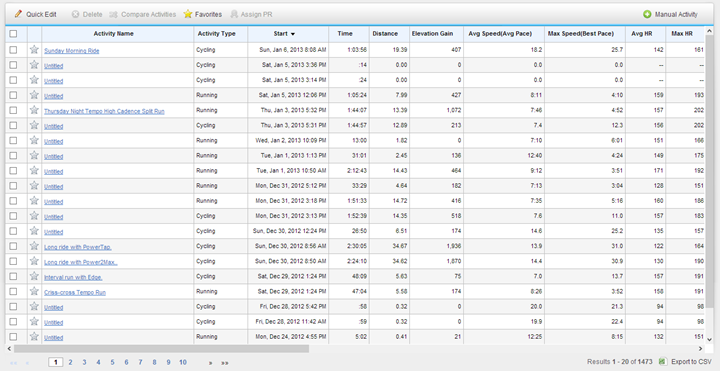Screen dimensions: 720x371
Task: Sort by Elevation Gain column header
Action: (x=432, y=34)
